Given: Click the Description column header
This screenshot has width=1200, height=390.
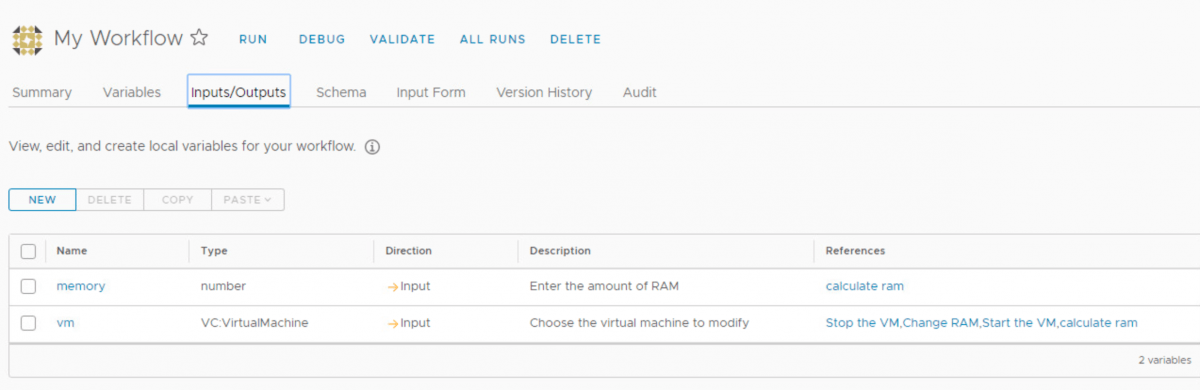Looking at the screenshot, I should [x=560, y=251].
